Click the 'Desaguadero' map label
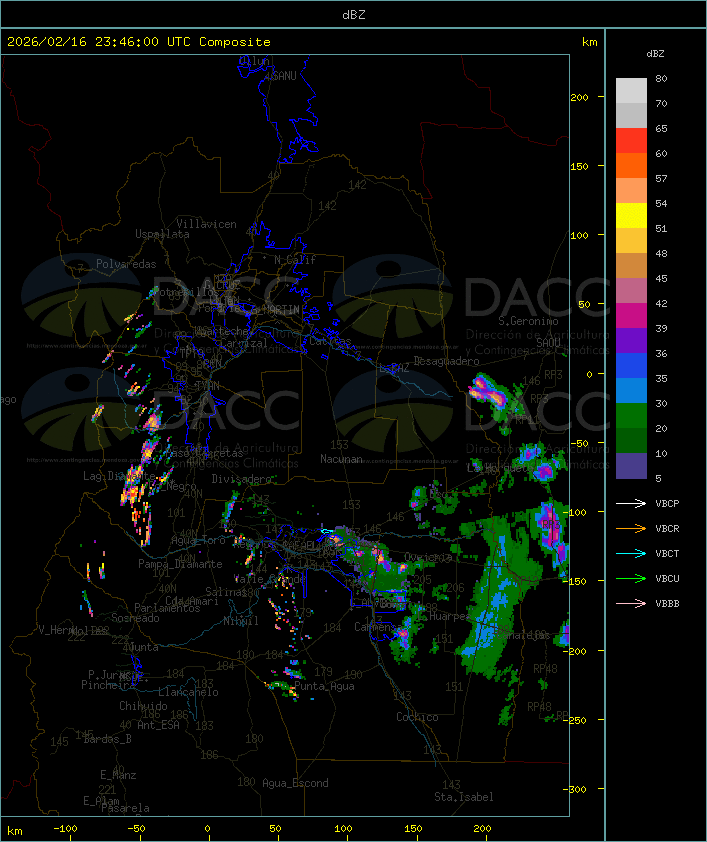 pos(446,361)
